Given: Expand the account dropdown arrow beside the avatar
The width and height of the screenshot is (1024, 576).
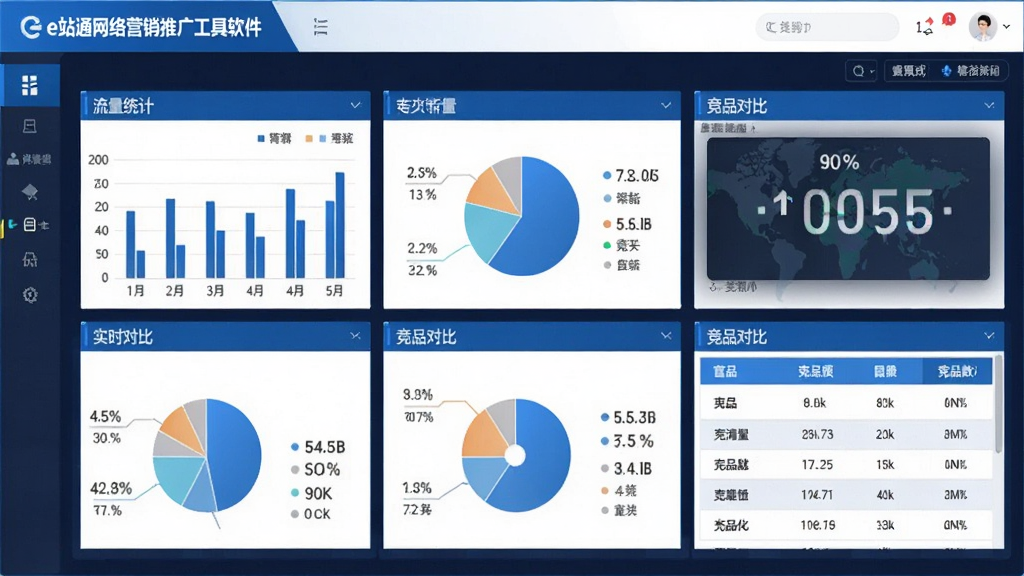Looking at the screenshot, I should (x=1006, y=27).
